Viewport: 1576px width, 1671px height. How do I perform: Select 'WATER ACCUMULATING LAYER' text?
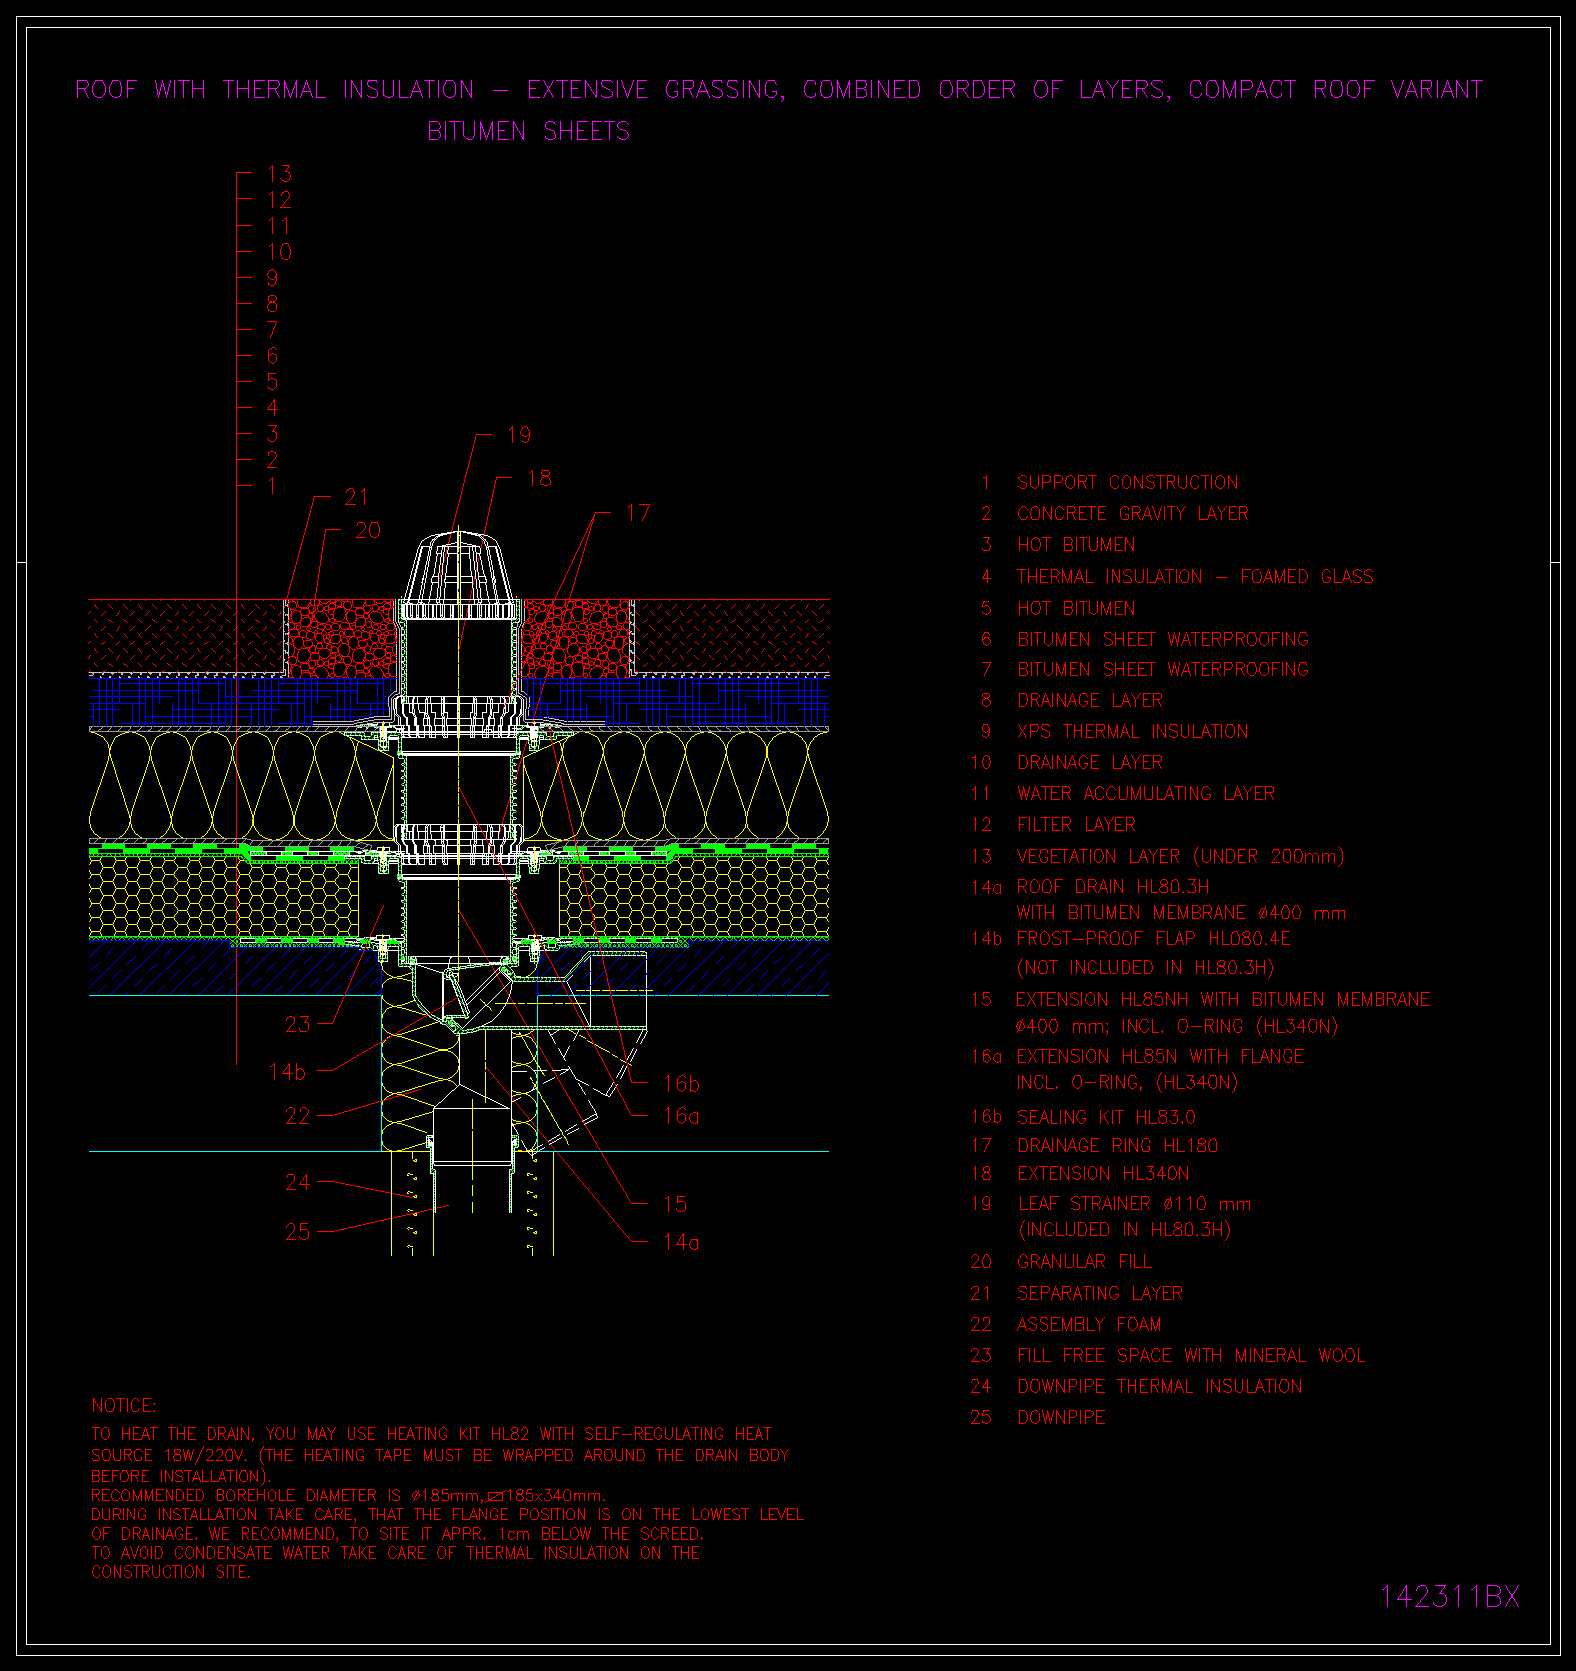pos(1145,794)
